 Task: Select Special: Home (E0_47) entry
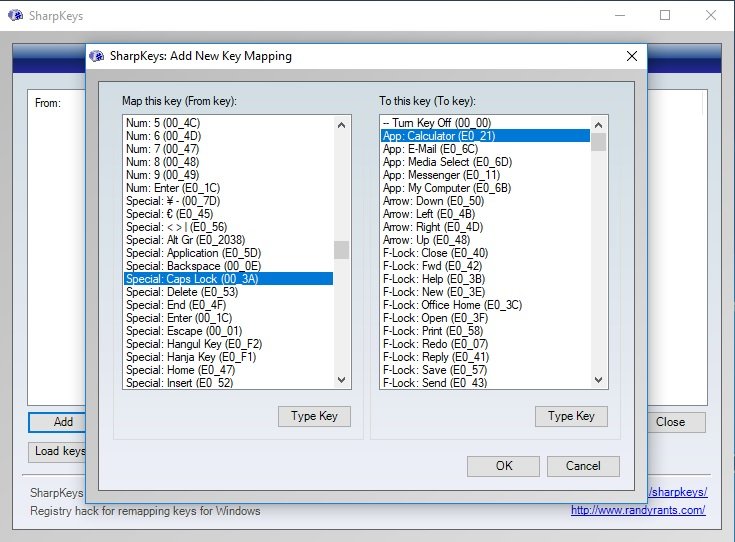(228, 370)
